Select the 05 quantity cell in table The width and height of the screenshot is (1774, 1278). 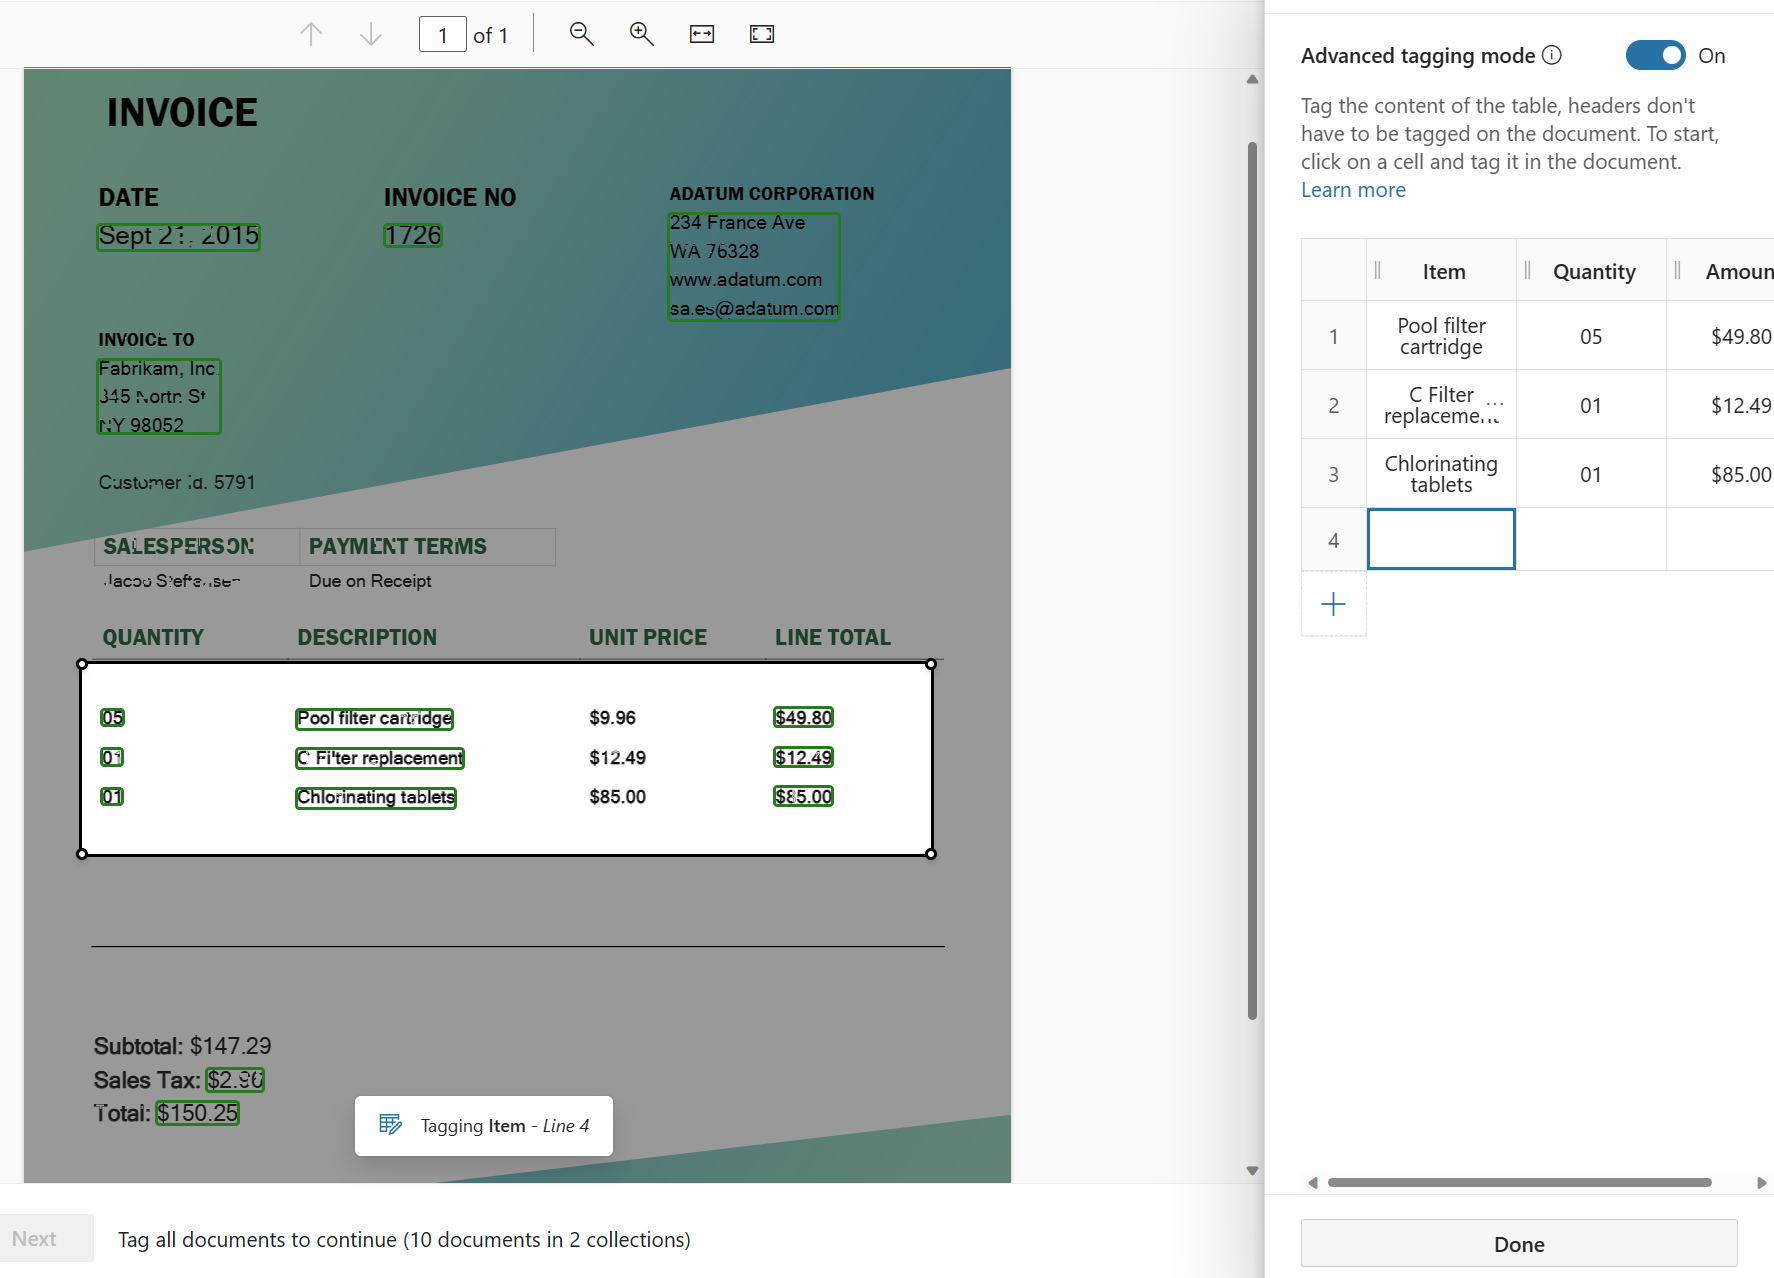(x=1591, y=336)
